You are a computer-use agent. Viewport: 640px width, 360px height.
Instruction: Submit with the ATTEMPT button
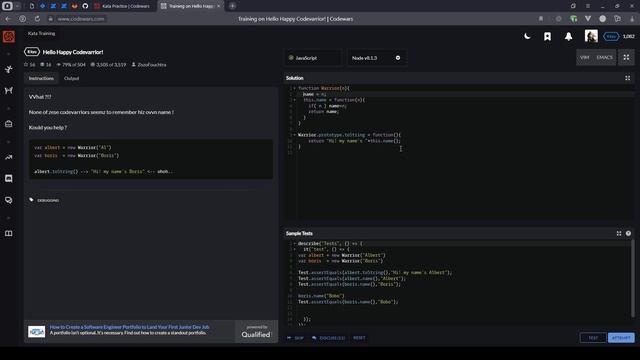[621, 338]
